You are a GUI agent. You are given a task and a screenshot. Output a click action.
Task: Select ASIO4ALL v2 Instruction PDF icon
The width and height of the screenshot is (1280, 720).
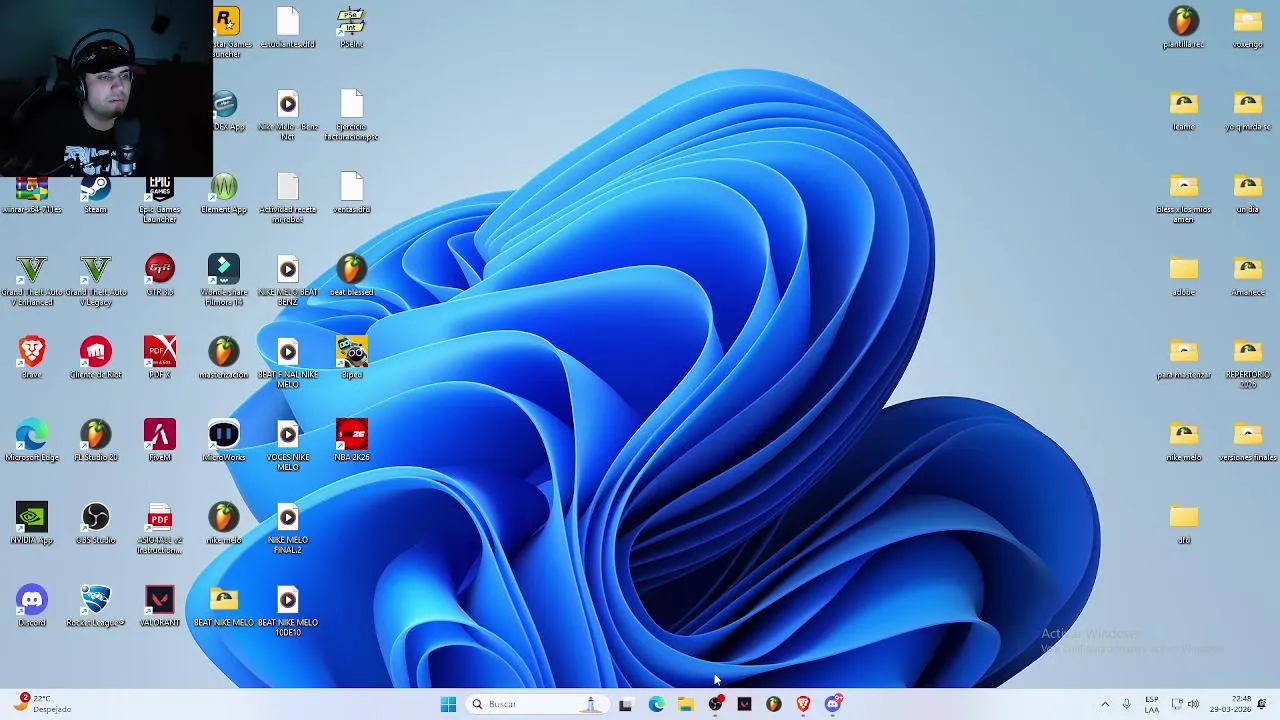click(160, 528)
